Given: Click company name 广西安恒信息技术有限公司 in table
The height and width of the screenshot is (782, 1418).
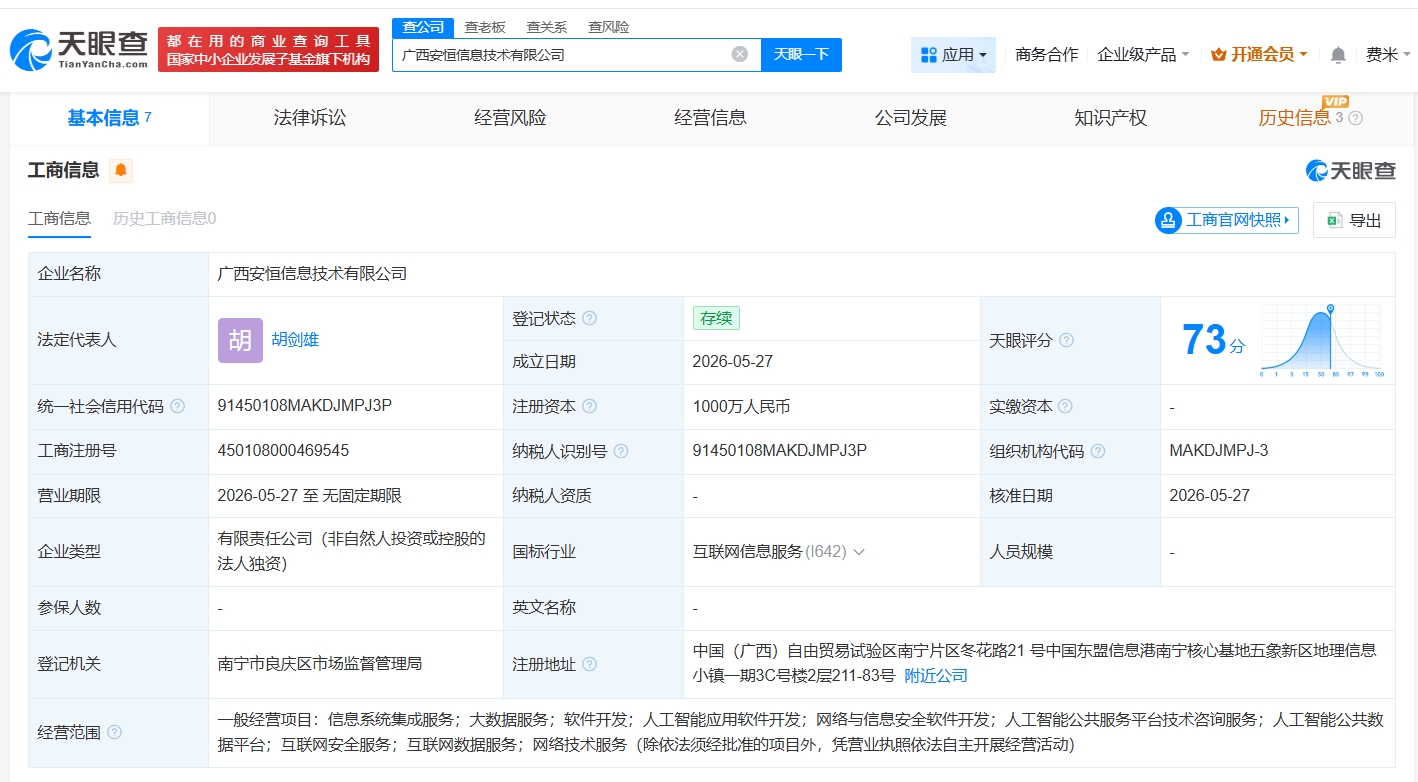Looking at the screenshot, I should click(312, 274).
